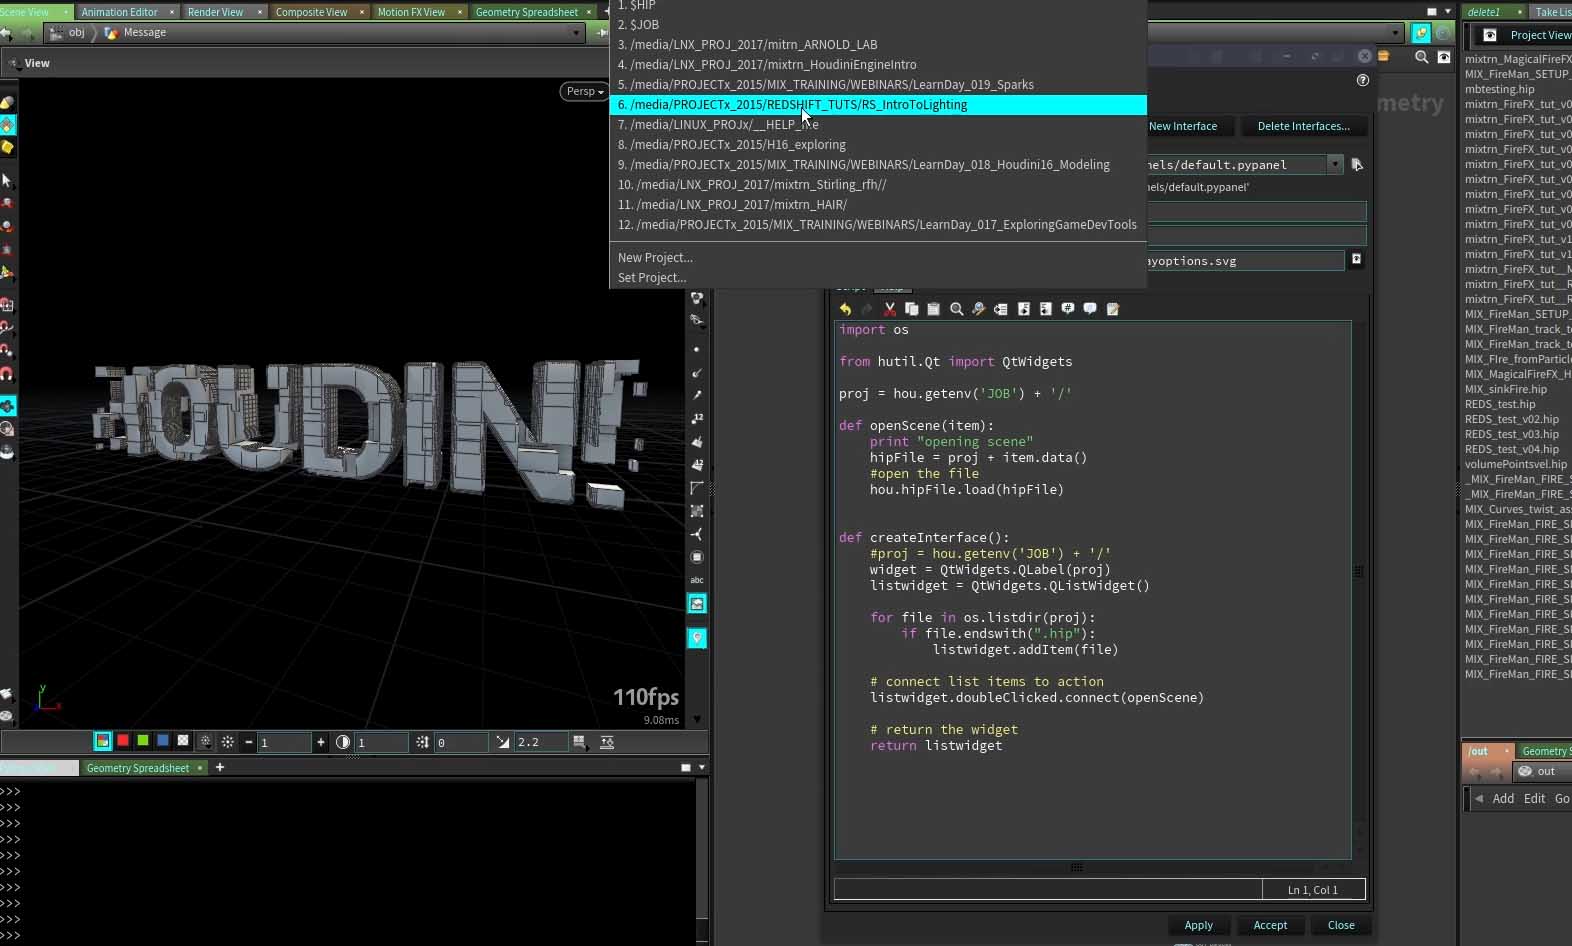This screenshot has width=1572, height=946.
Task: Expand the obj network path dropdown
Action: (x=575, y=33)
